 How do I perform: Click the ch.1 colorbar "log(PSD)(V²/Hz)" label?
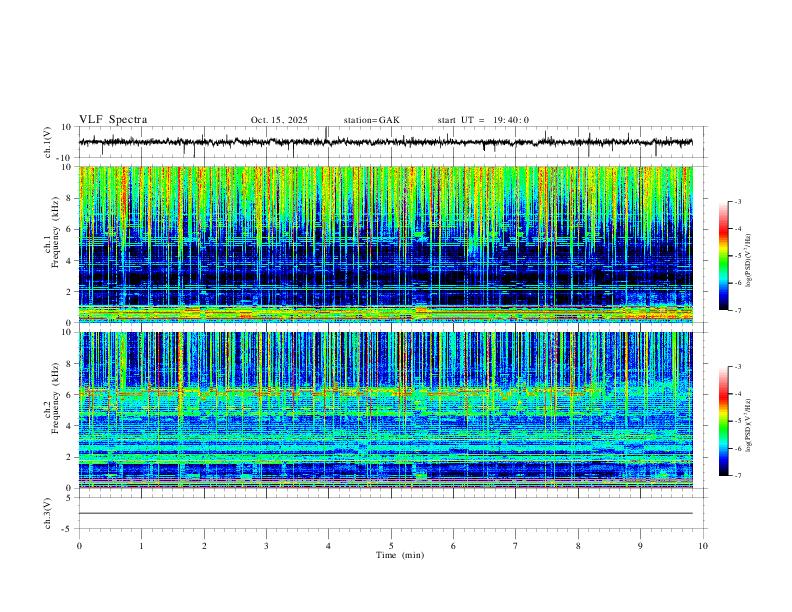(x=749, y=261)
